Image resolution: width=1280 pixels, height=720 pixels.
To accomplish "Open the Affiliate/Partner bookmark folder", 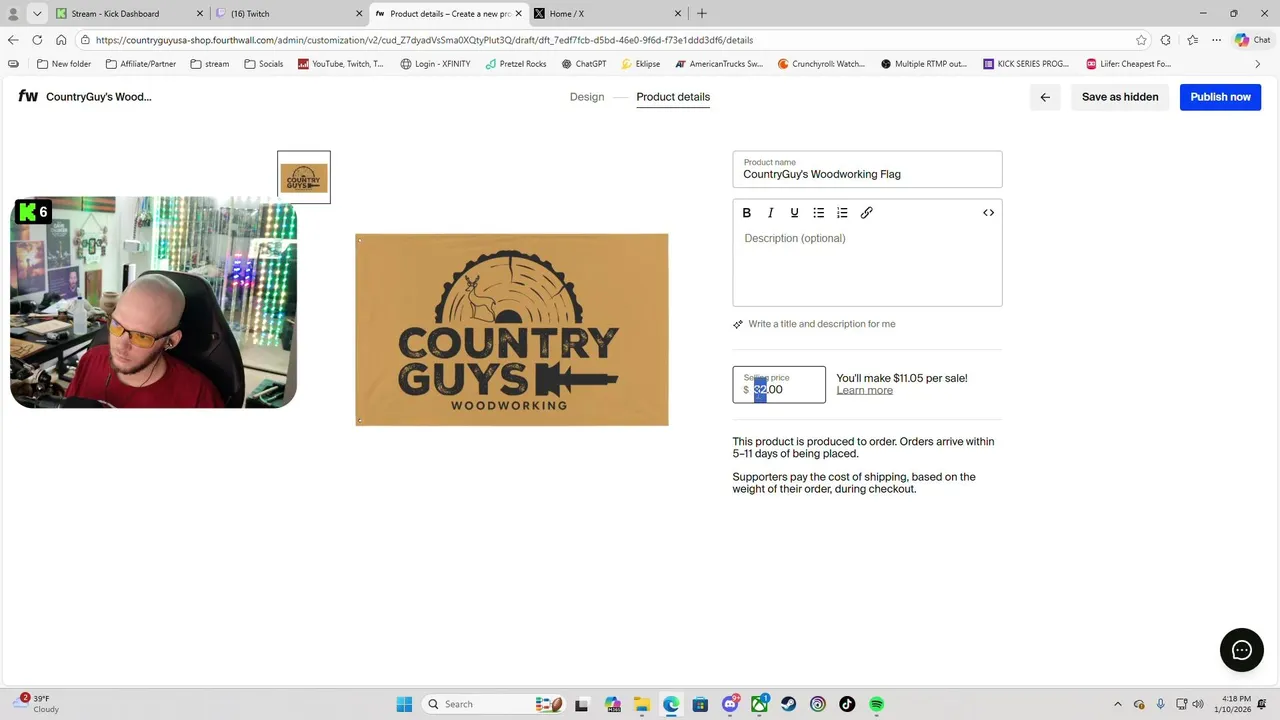I will [140, 64].
